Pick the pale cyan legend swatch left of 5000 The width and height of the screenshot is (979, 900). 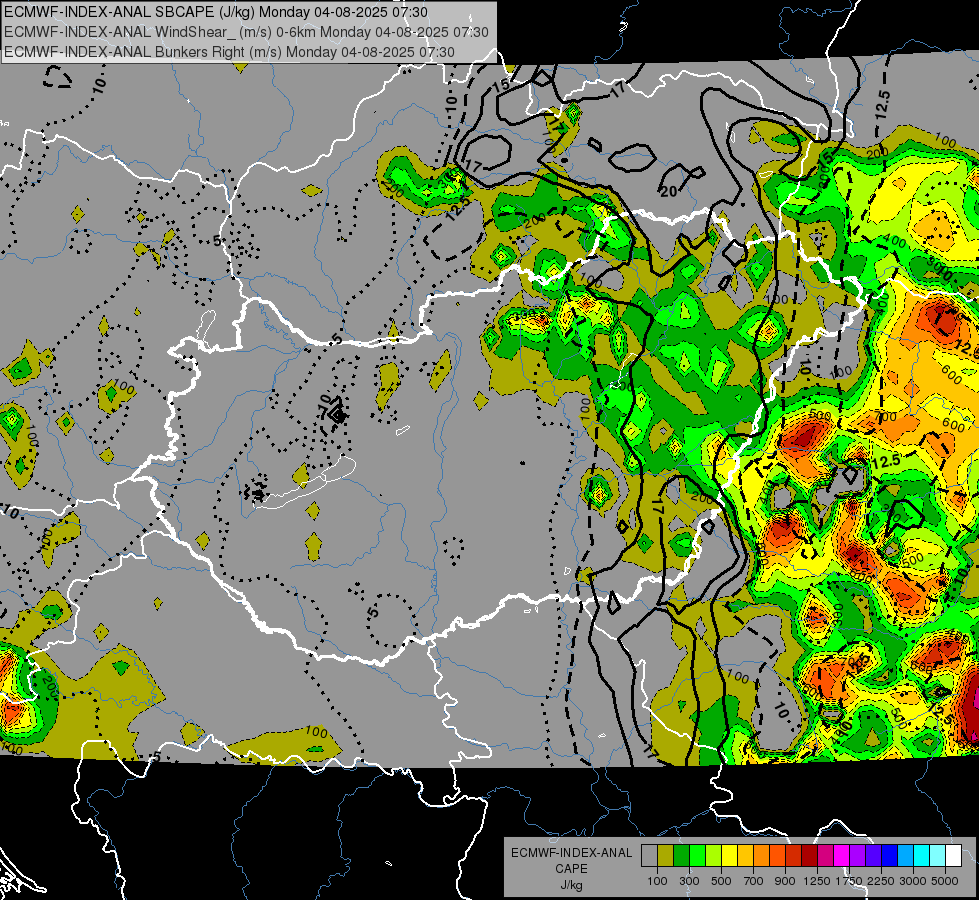coord(938,856)
